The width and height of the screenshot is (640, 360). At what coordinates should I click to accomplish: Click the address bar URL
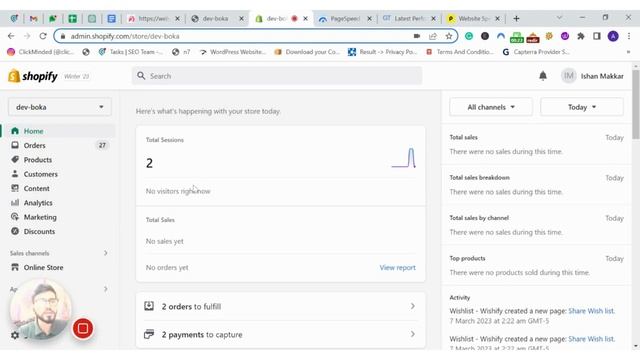tap(125, 36)
